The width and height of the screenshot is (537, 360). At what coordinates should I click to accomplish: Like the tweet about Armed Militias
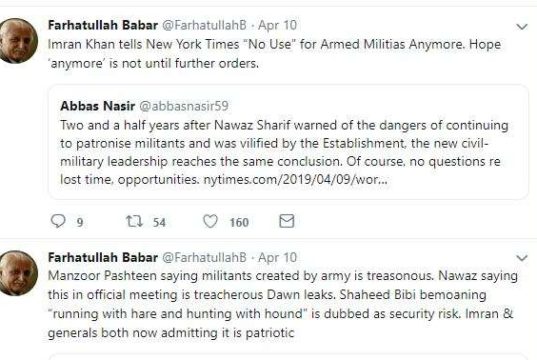(210, 221)
